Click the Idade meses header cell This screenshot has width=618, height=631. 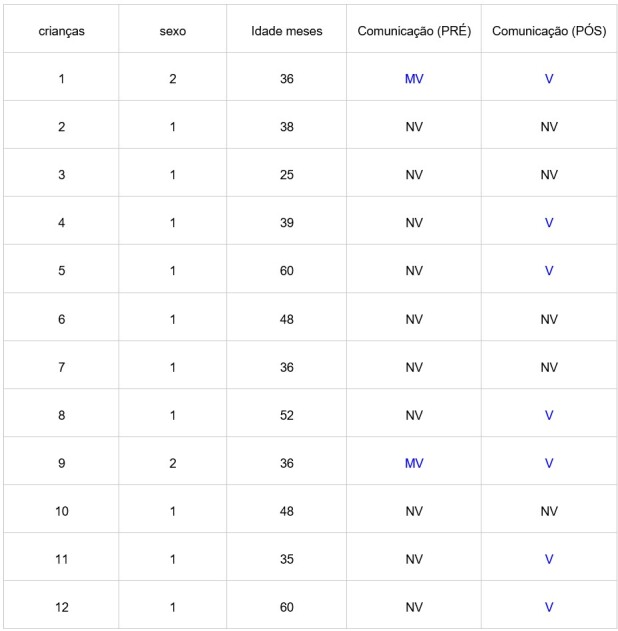coord(286,31)
